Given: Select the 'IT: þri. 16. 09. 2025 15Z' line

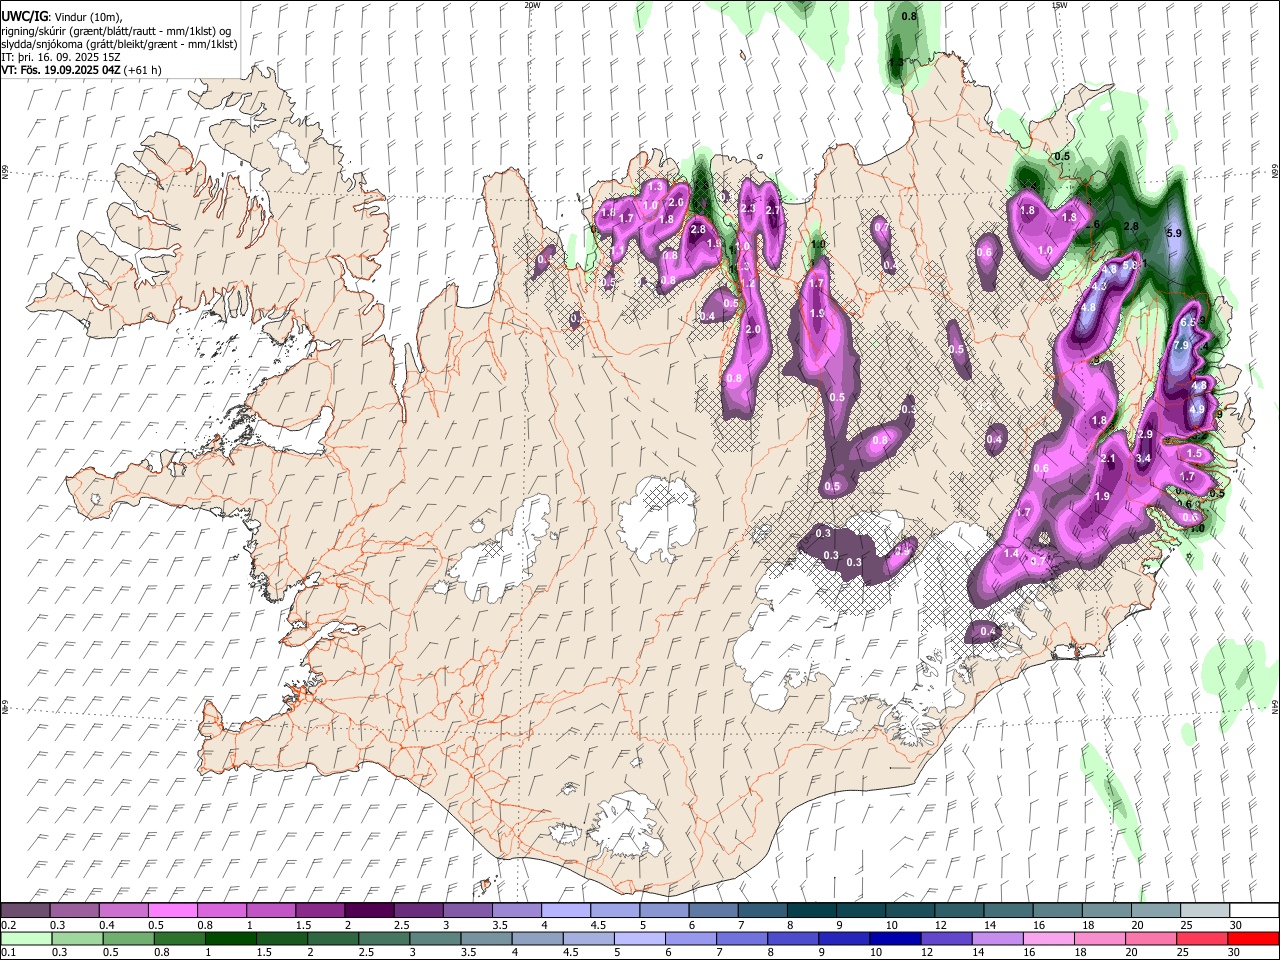Looking at the screenshot, I should pyautogui.click(x=61, y=57).
